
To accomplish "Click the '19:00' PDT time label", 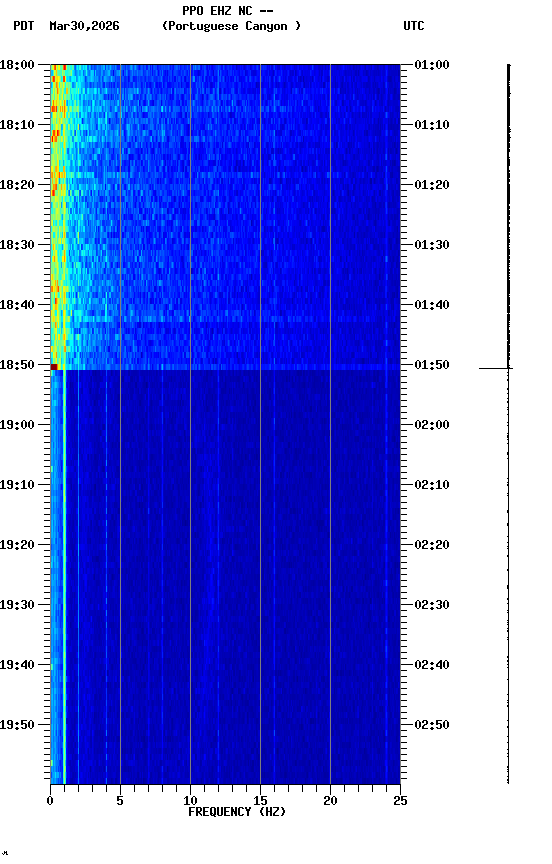I will (17, 425).
